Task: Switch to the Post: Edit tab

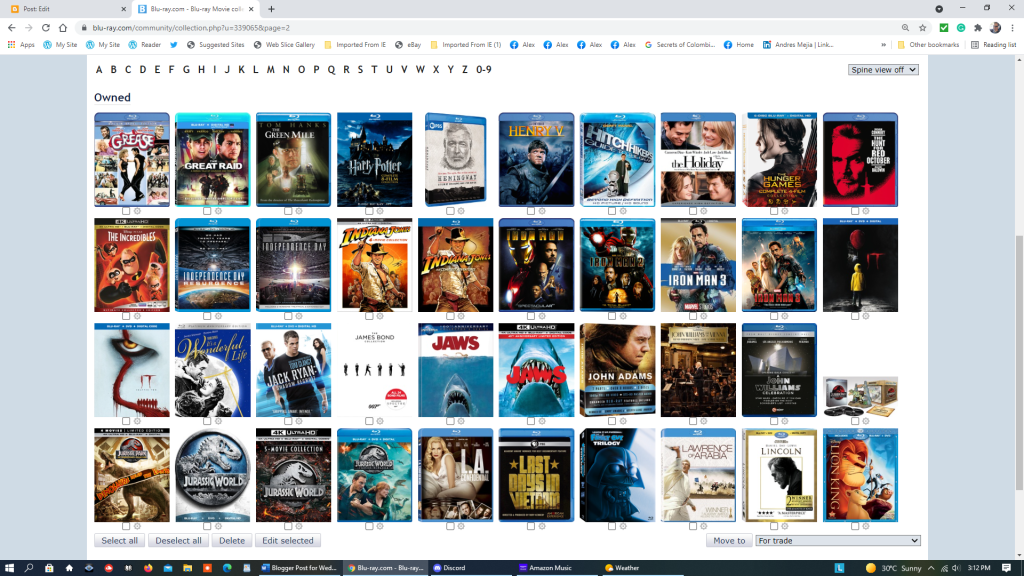Action: point(60,9)
